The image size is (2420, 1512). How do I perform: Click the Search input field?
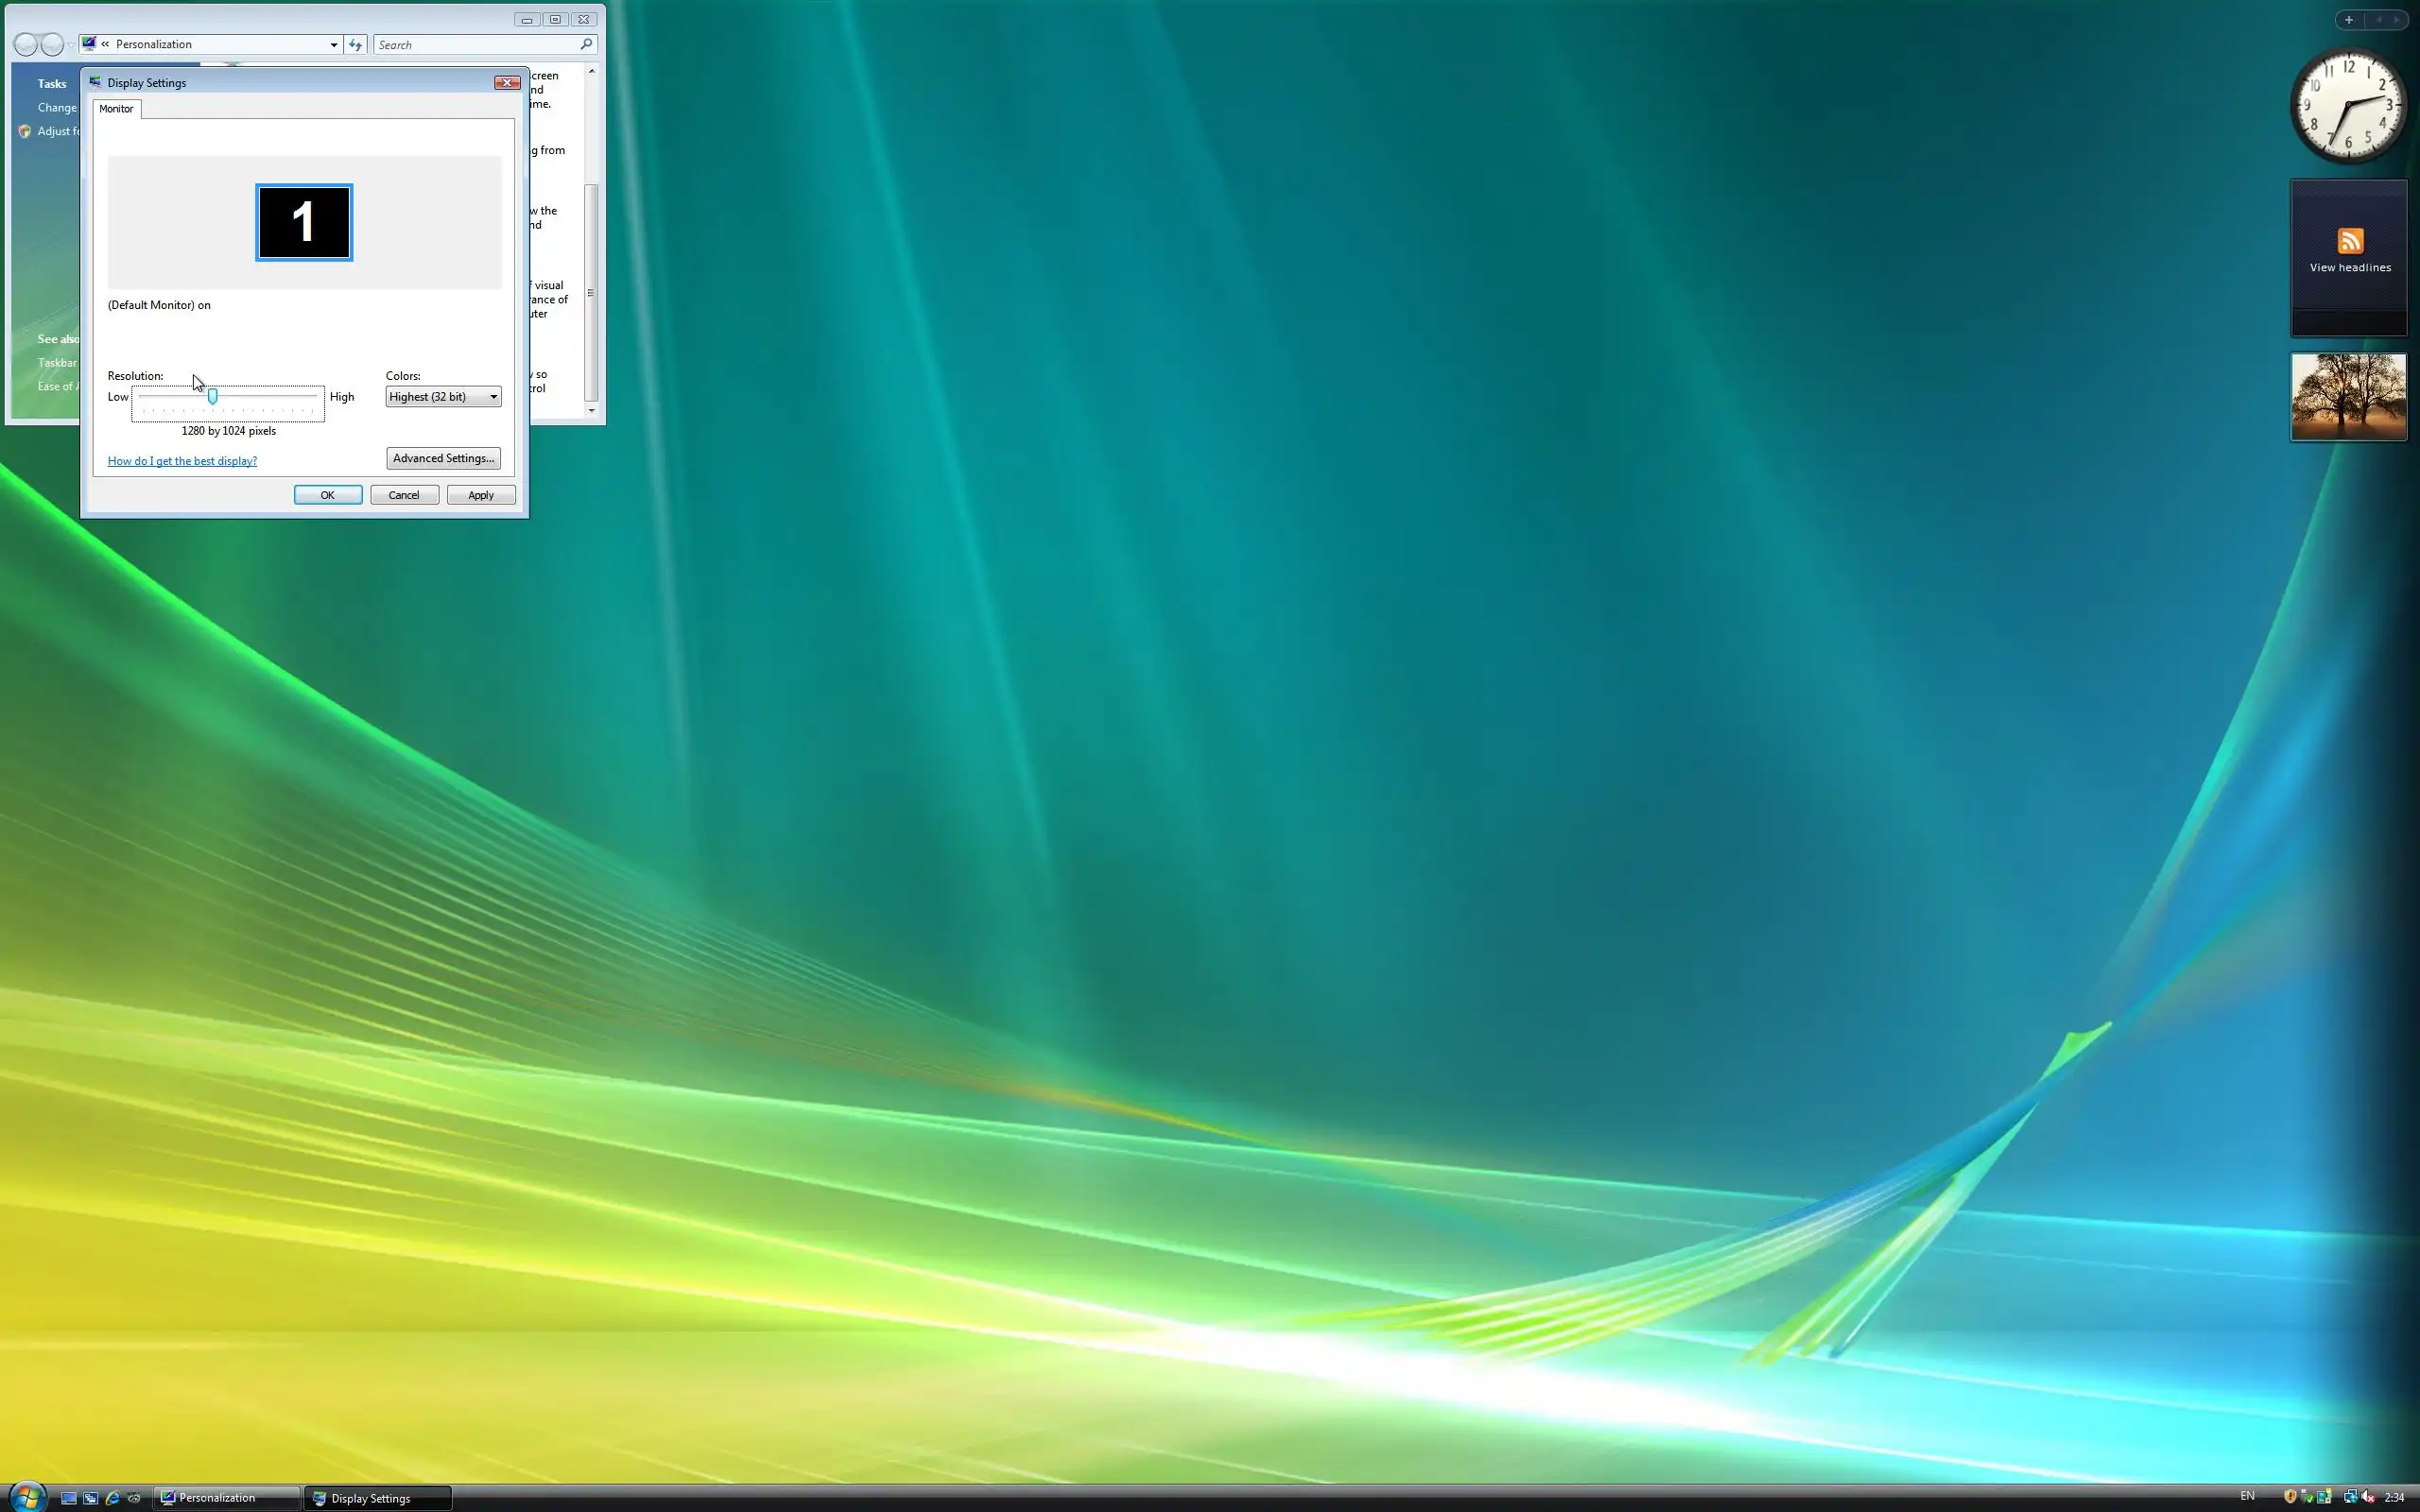click(476, 45)
